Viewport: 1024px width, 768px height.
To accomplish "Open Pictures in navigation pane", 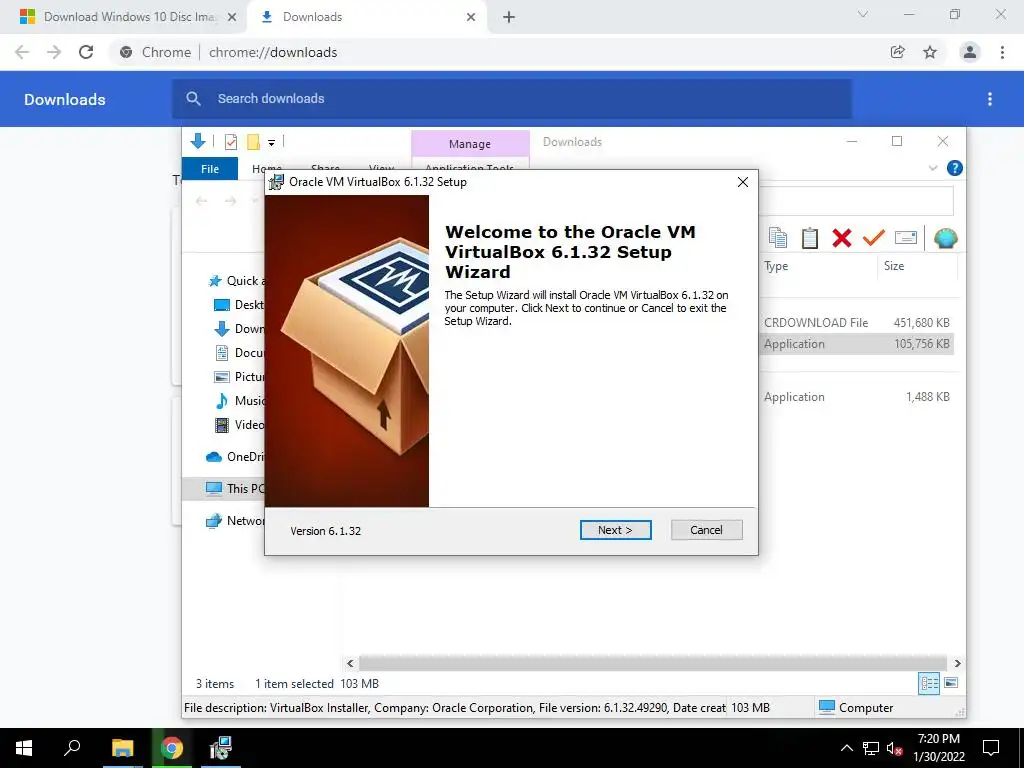I will 239,377.
